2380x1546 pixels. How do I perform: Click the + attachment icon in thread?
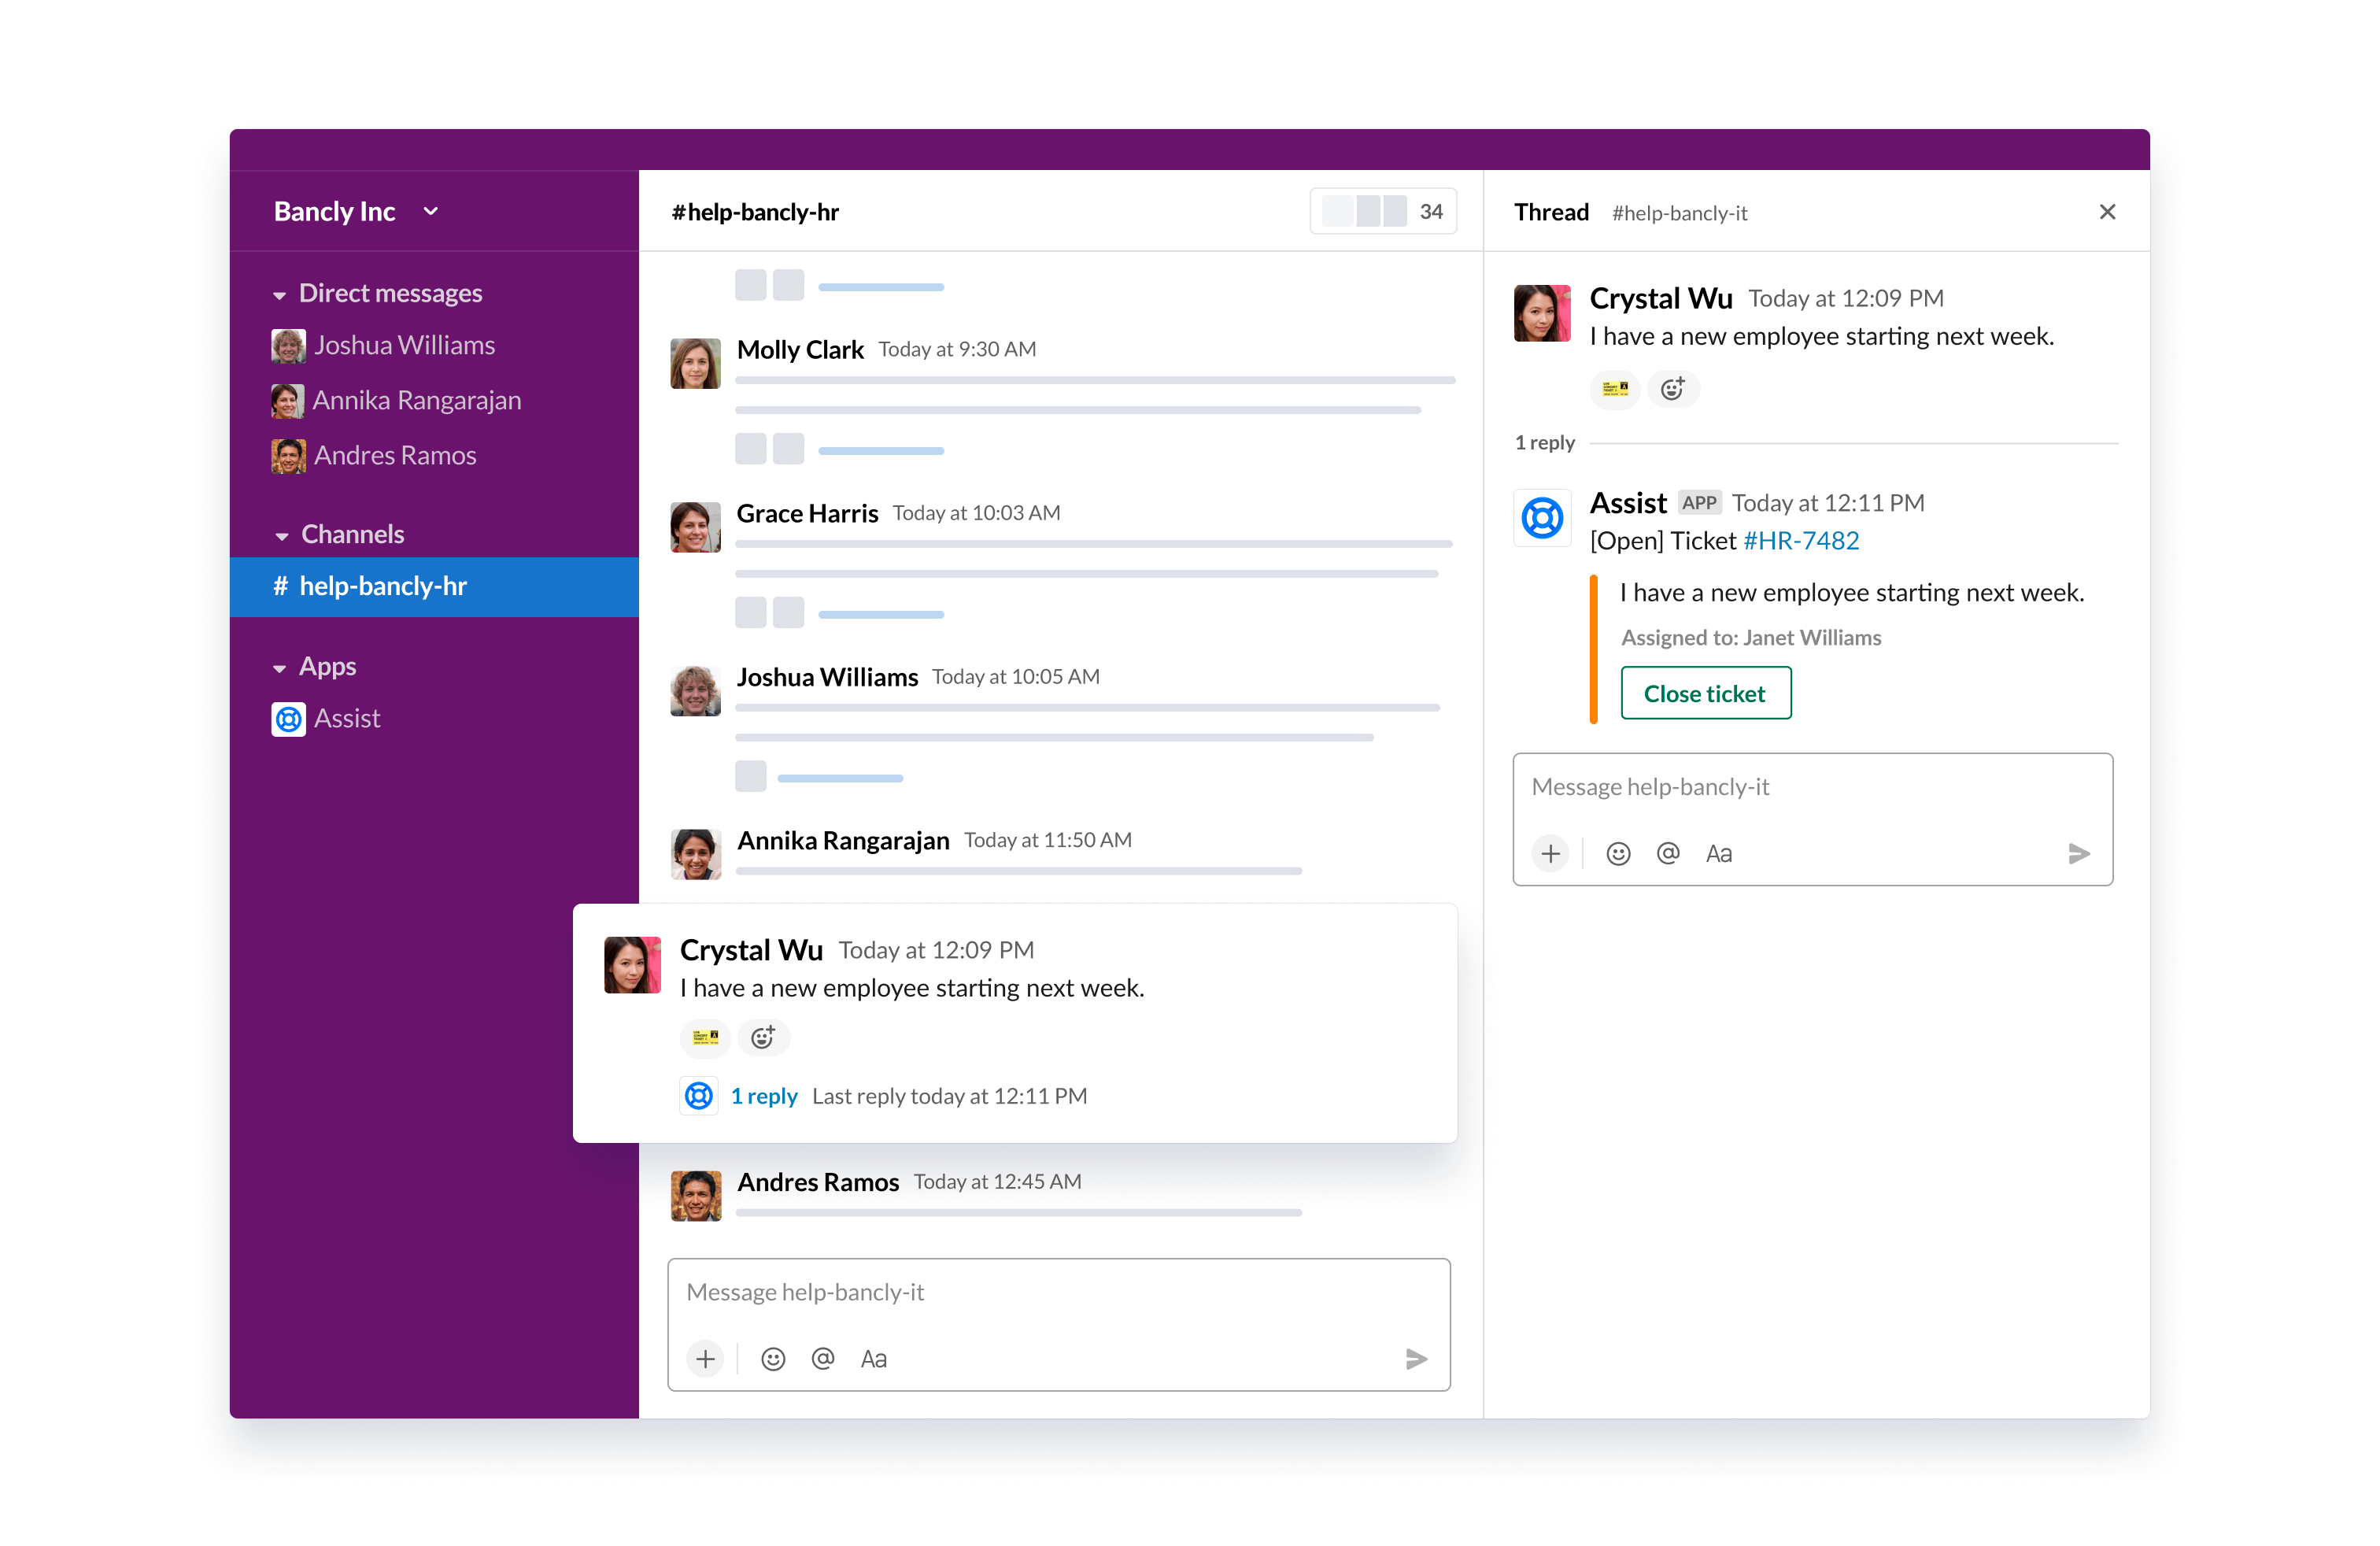click(1549, 852)
